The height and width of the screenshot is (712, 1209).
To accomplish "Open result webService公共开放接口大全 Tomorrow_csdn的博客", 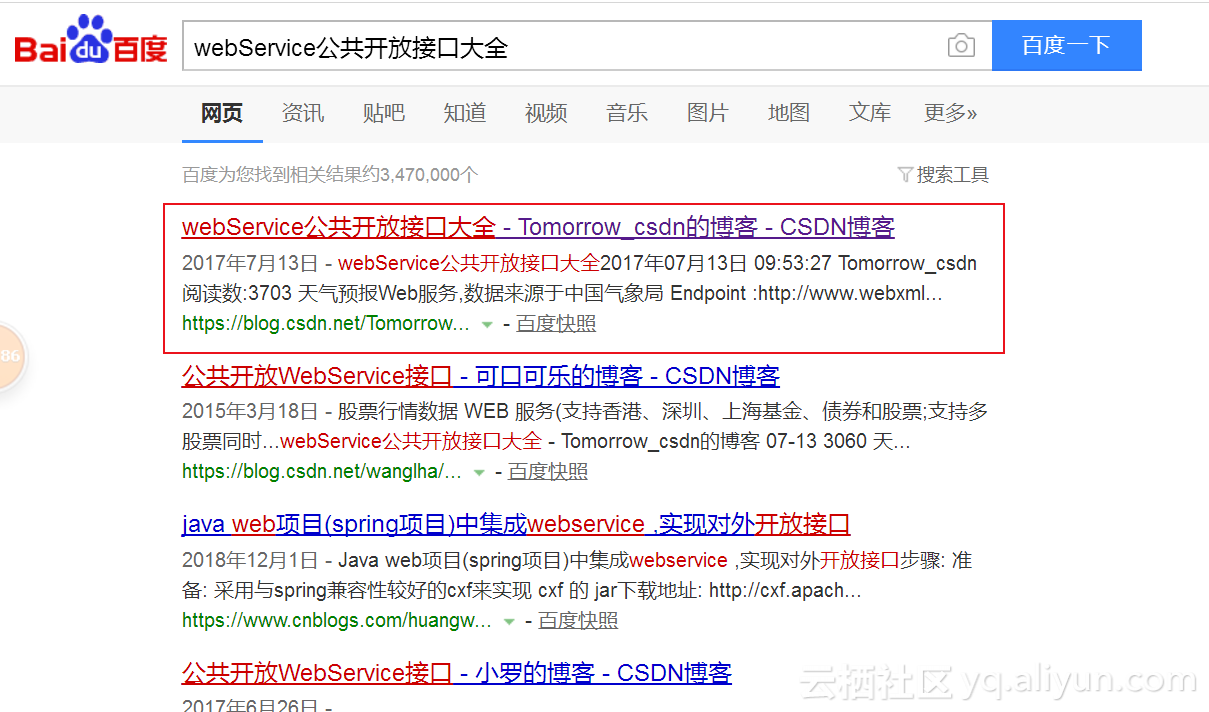I will 538,227.
